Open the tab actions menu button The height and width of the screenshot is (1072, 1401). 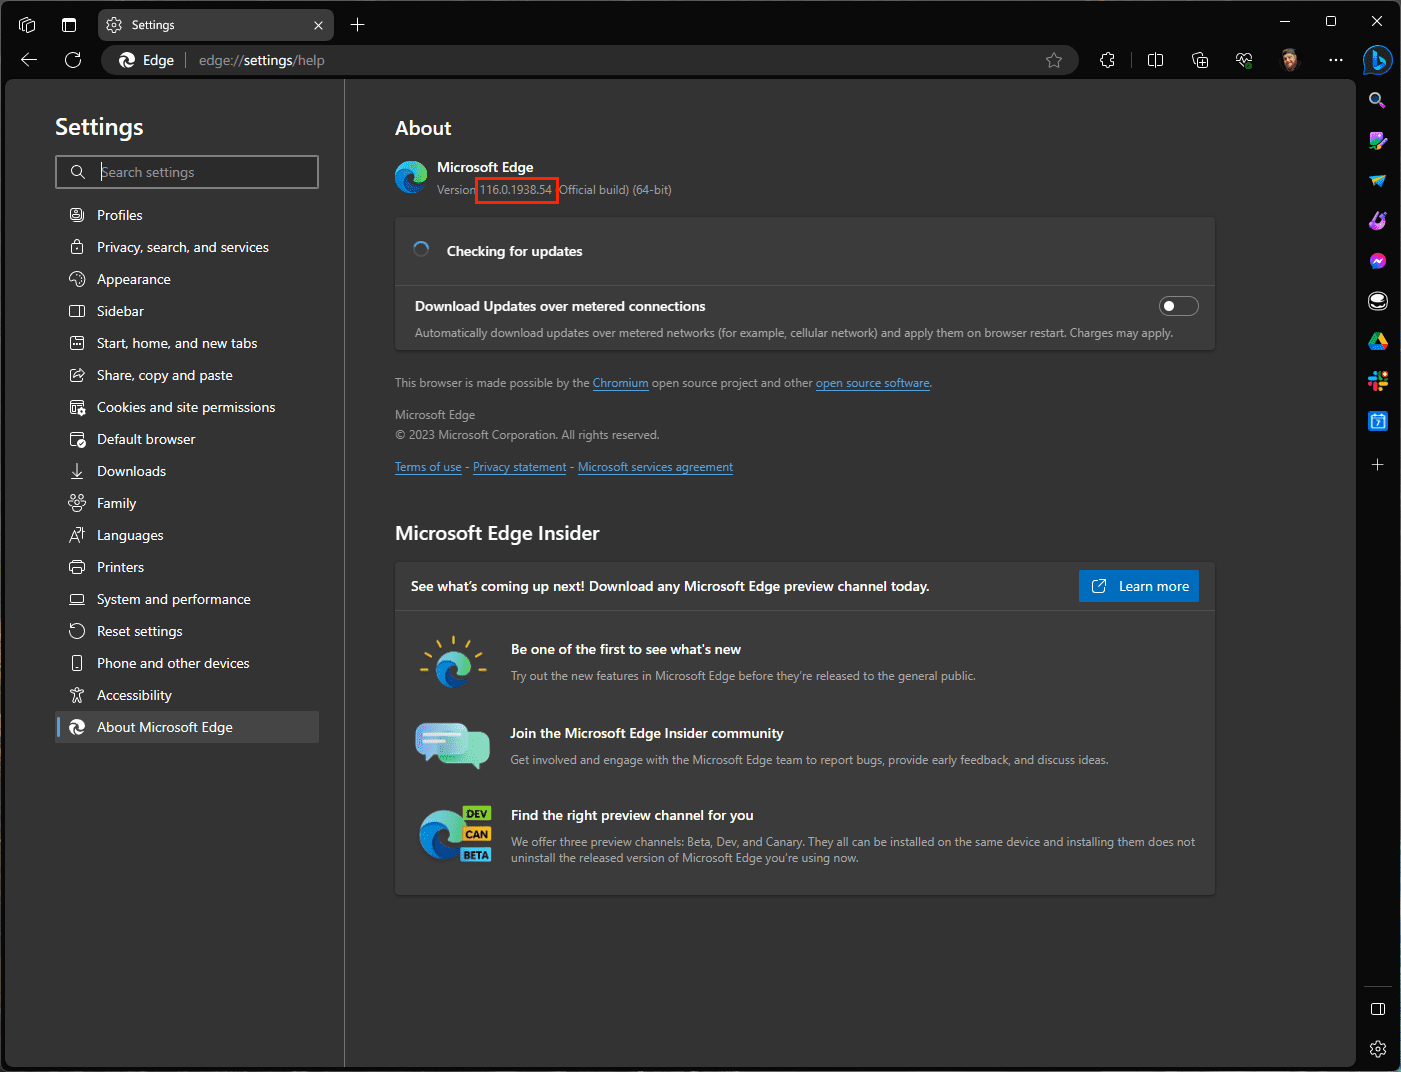[x=27, y=24]
